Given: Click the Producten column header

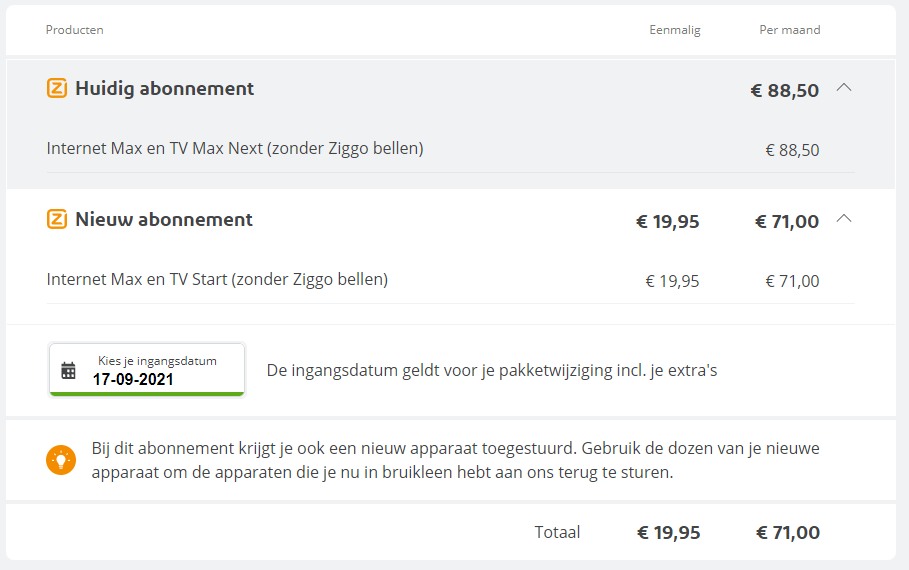Looking at the screenshot, I should pos(75,30).
